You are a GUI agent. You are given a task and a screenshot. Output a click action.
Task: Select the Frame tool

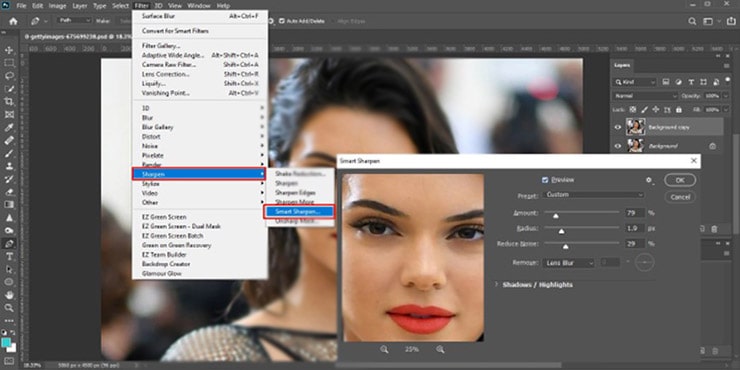point(9,115)
